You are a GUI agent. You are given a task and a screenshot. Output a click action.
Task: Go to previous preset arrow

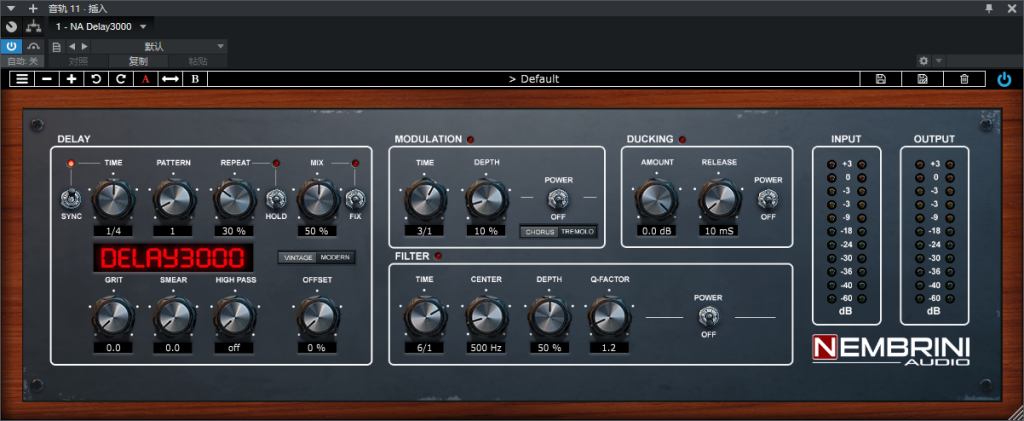(x=72, y=46)
